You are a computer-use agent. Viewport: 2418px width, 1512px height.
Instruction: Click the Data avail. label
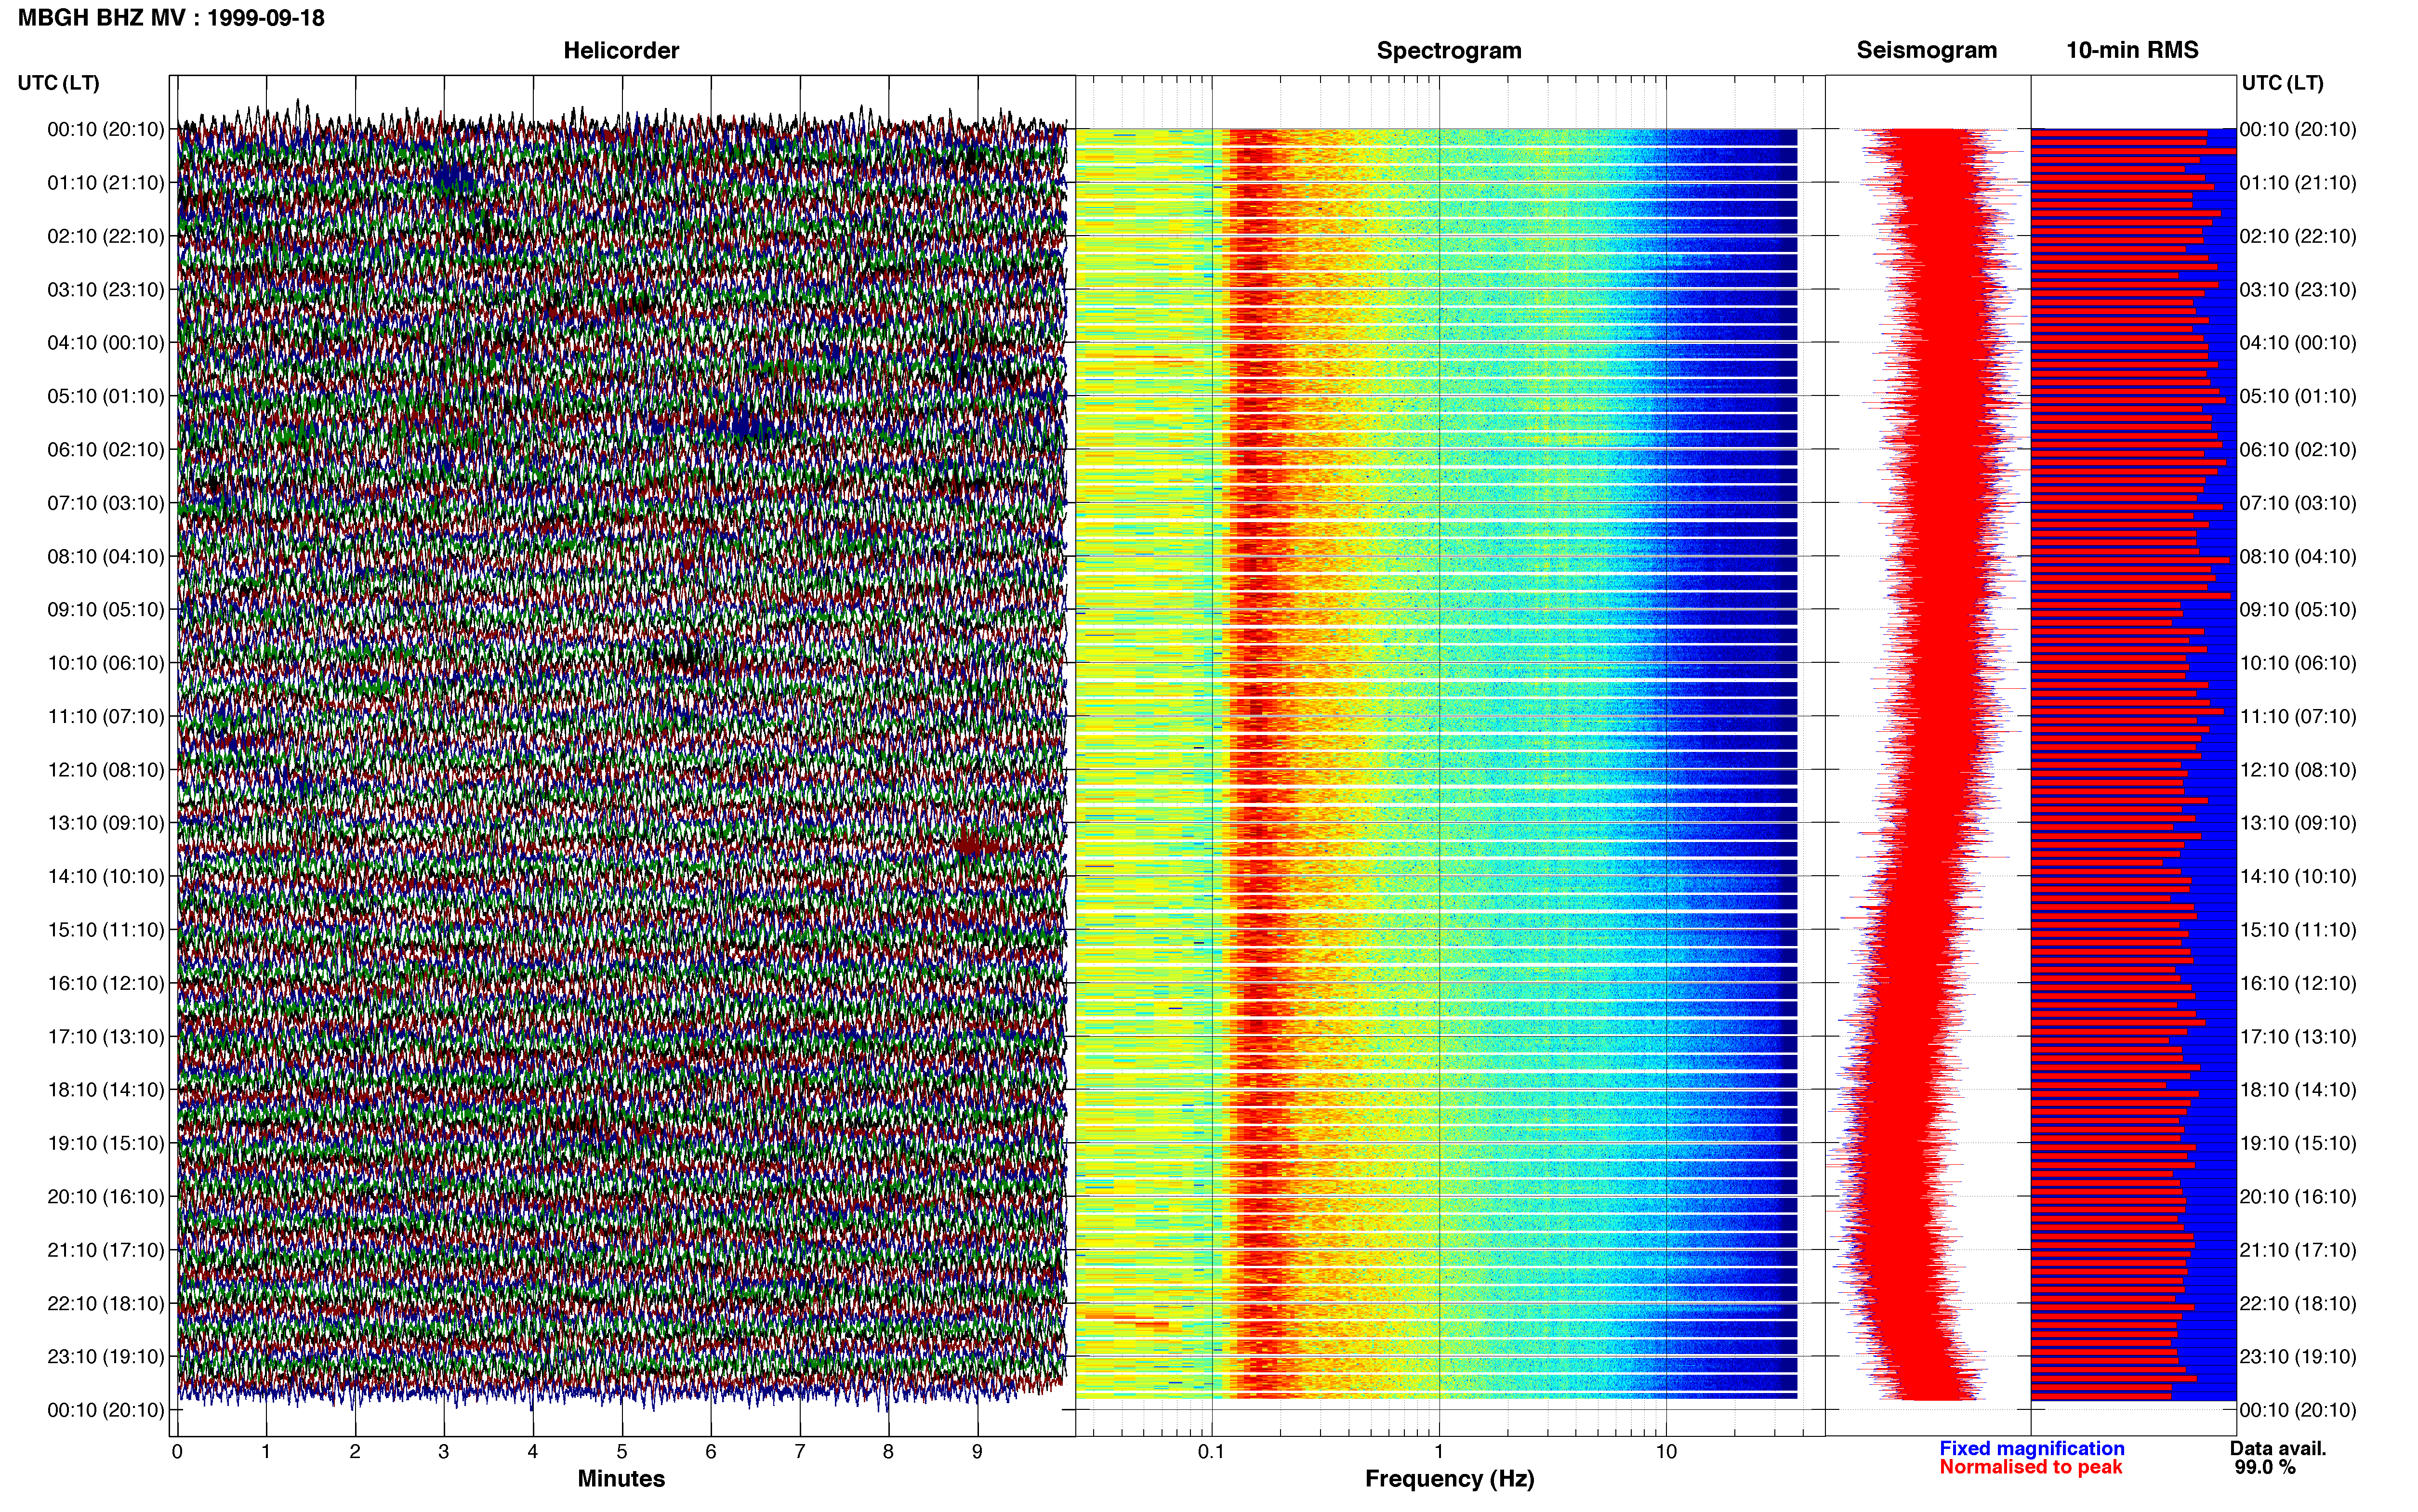click(x=2278, y=1448)
